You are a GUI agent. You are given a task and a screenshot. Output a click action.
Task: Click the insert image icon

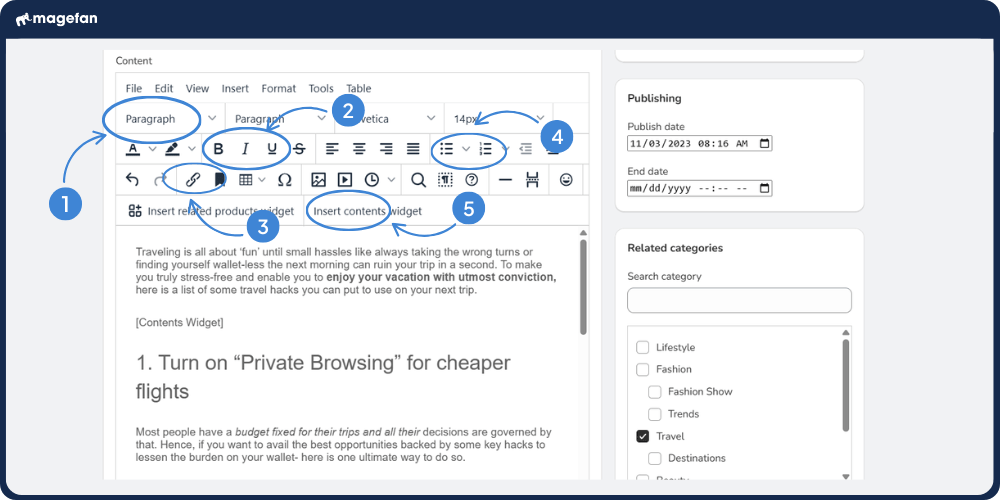[x=318, y=180]
